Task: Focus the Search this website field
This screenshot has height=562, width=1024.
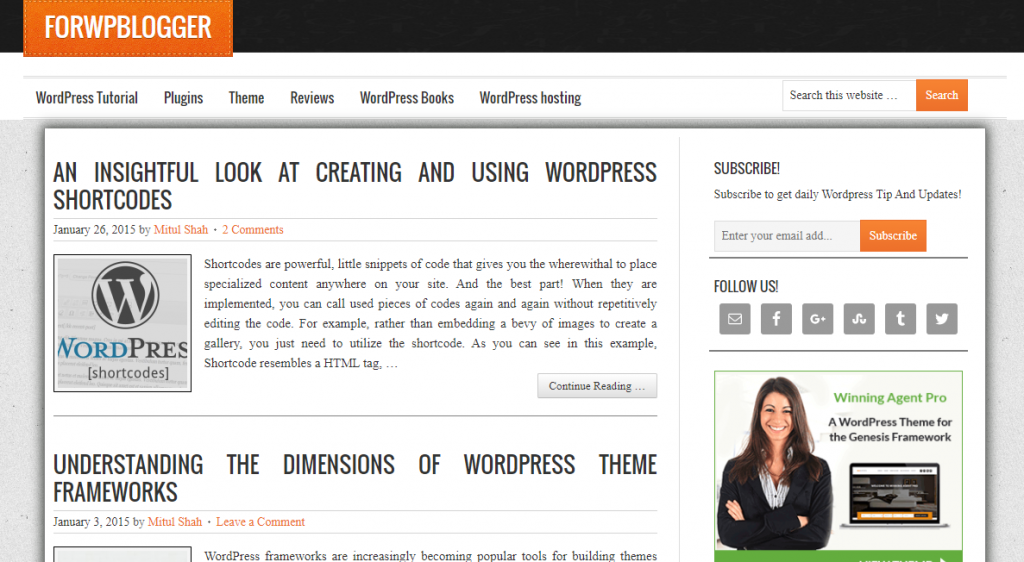Action: pyautogui.click(x=849, y=95)
